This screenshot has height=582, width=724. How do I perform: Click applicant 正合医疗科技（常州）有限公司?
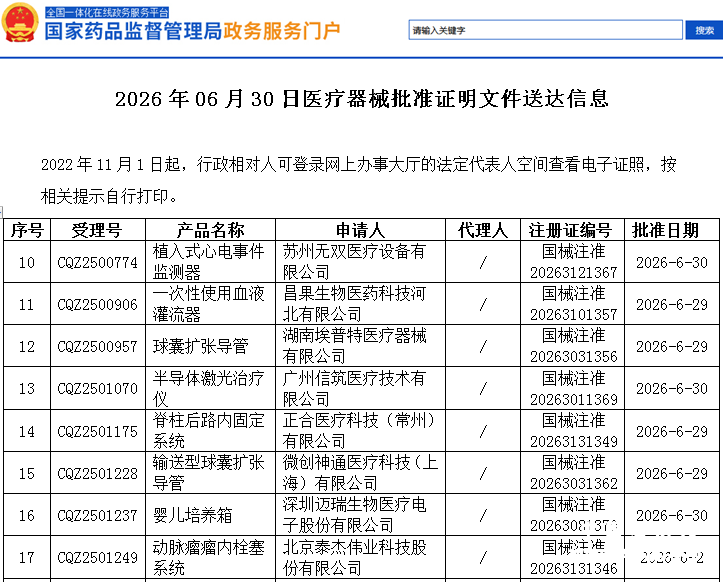(x=359, y=430)
